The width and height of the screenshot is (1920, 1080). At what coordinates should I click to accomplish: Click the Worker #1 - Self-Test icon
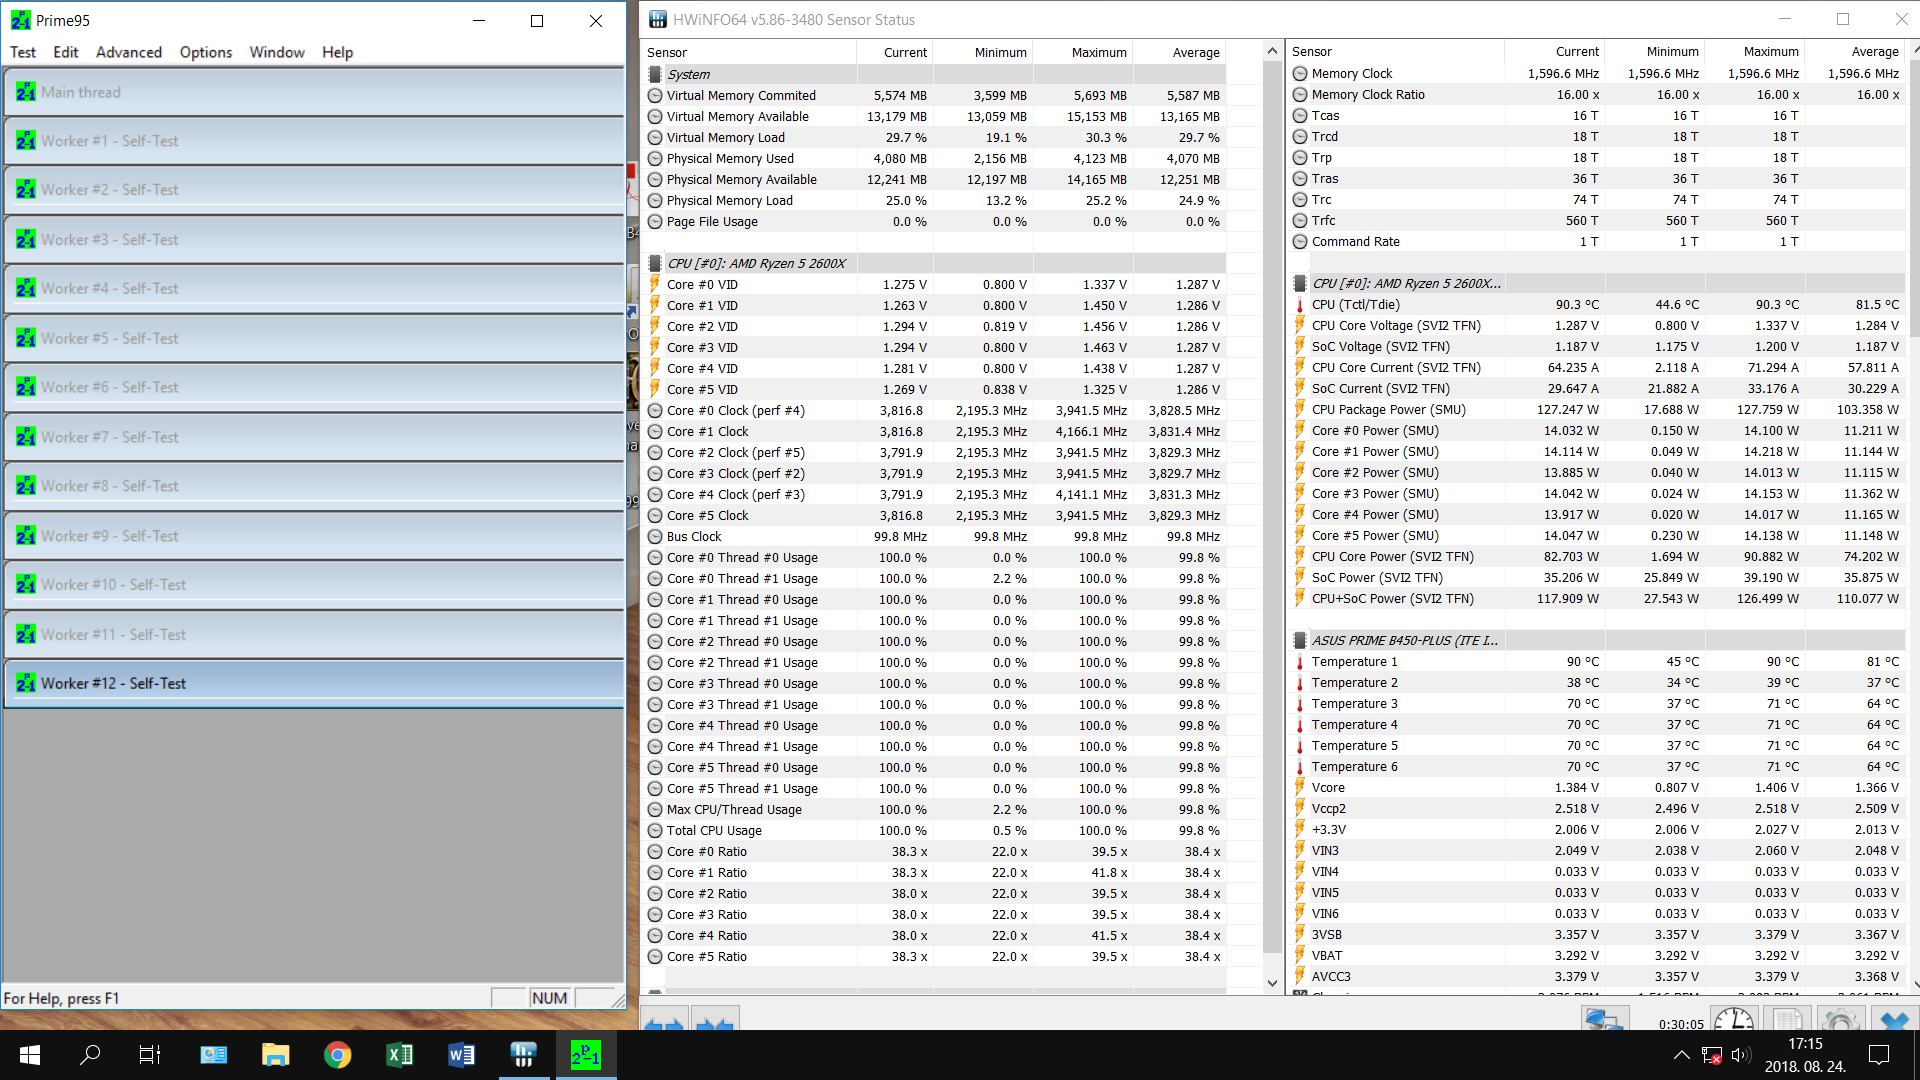tap(26, 141)
